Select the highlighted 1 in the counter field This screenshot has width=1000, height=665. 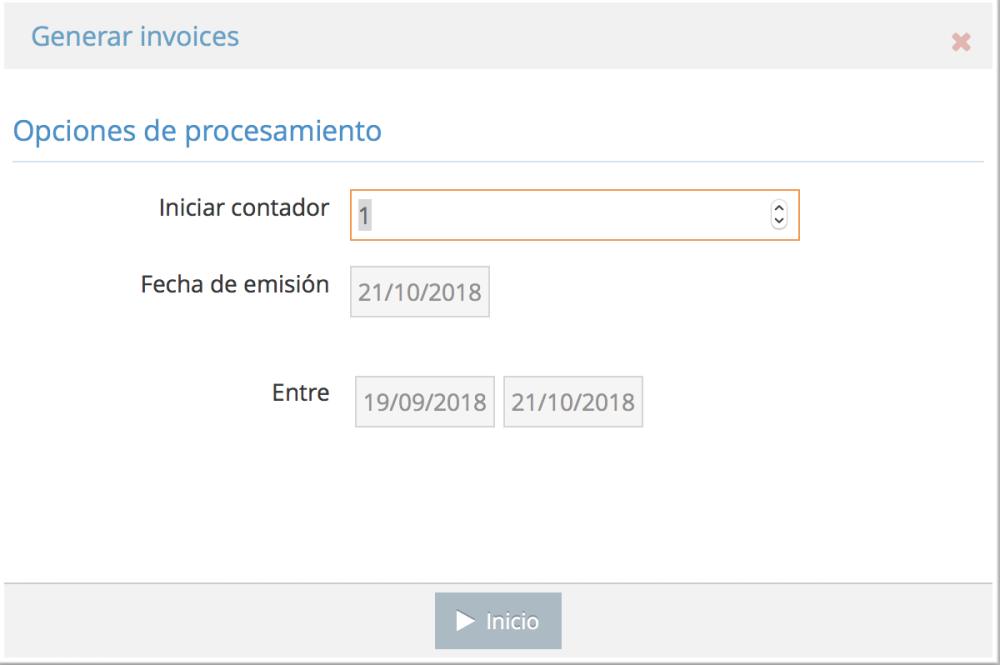click(x=365, y=215)
